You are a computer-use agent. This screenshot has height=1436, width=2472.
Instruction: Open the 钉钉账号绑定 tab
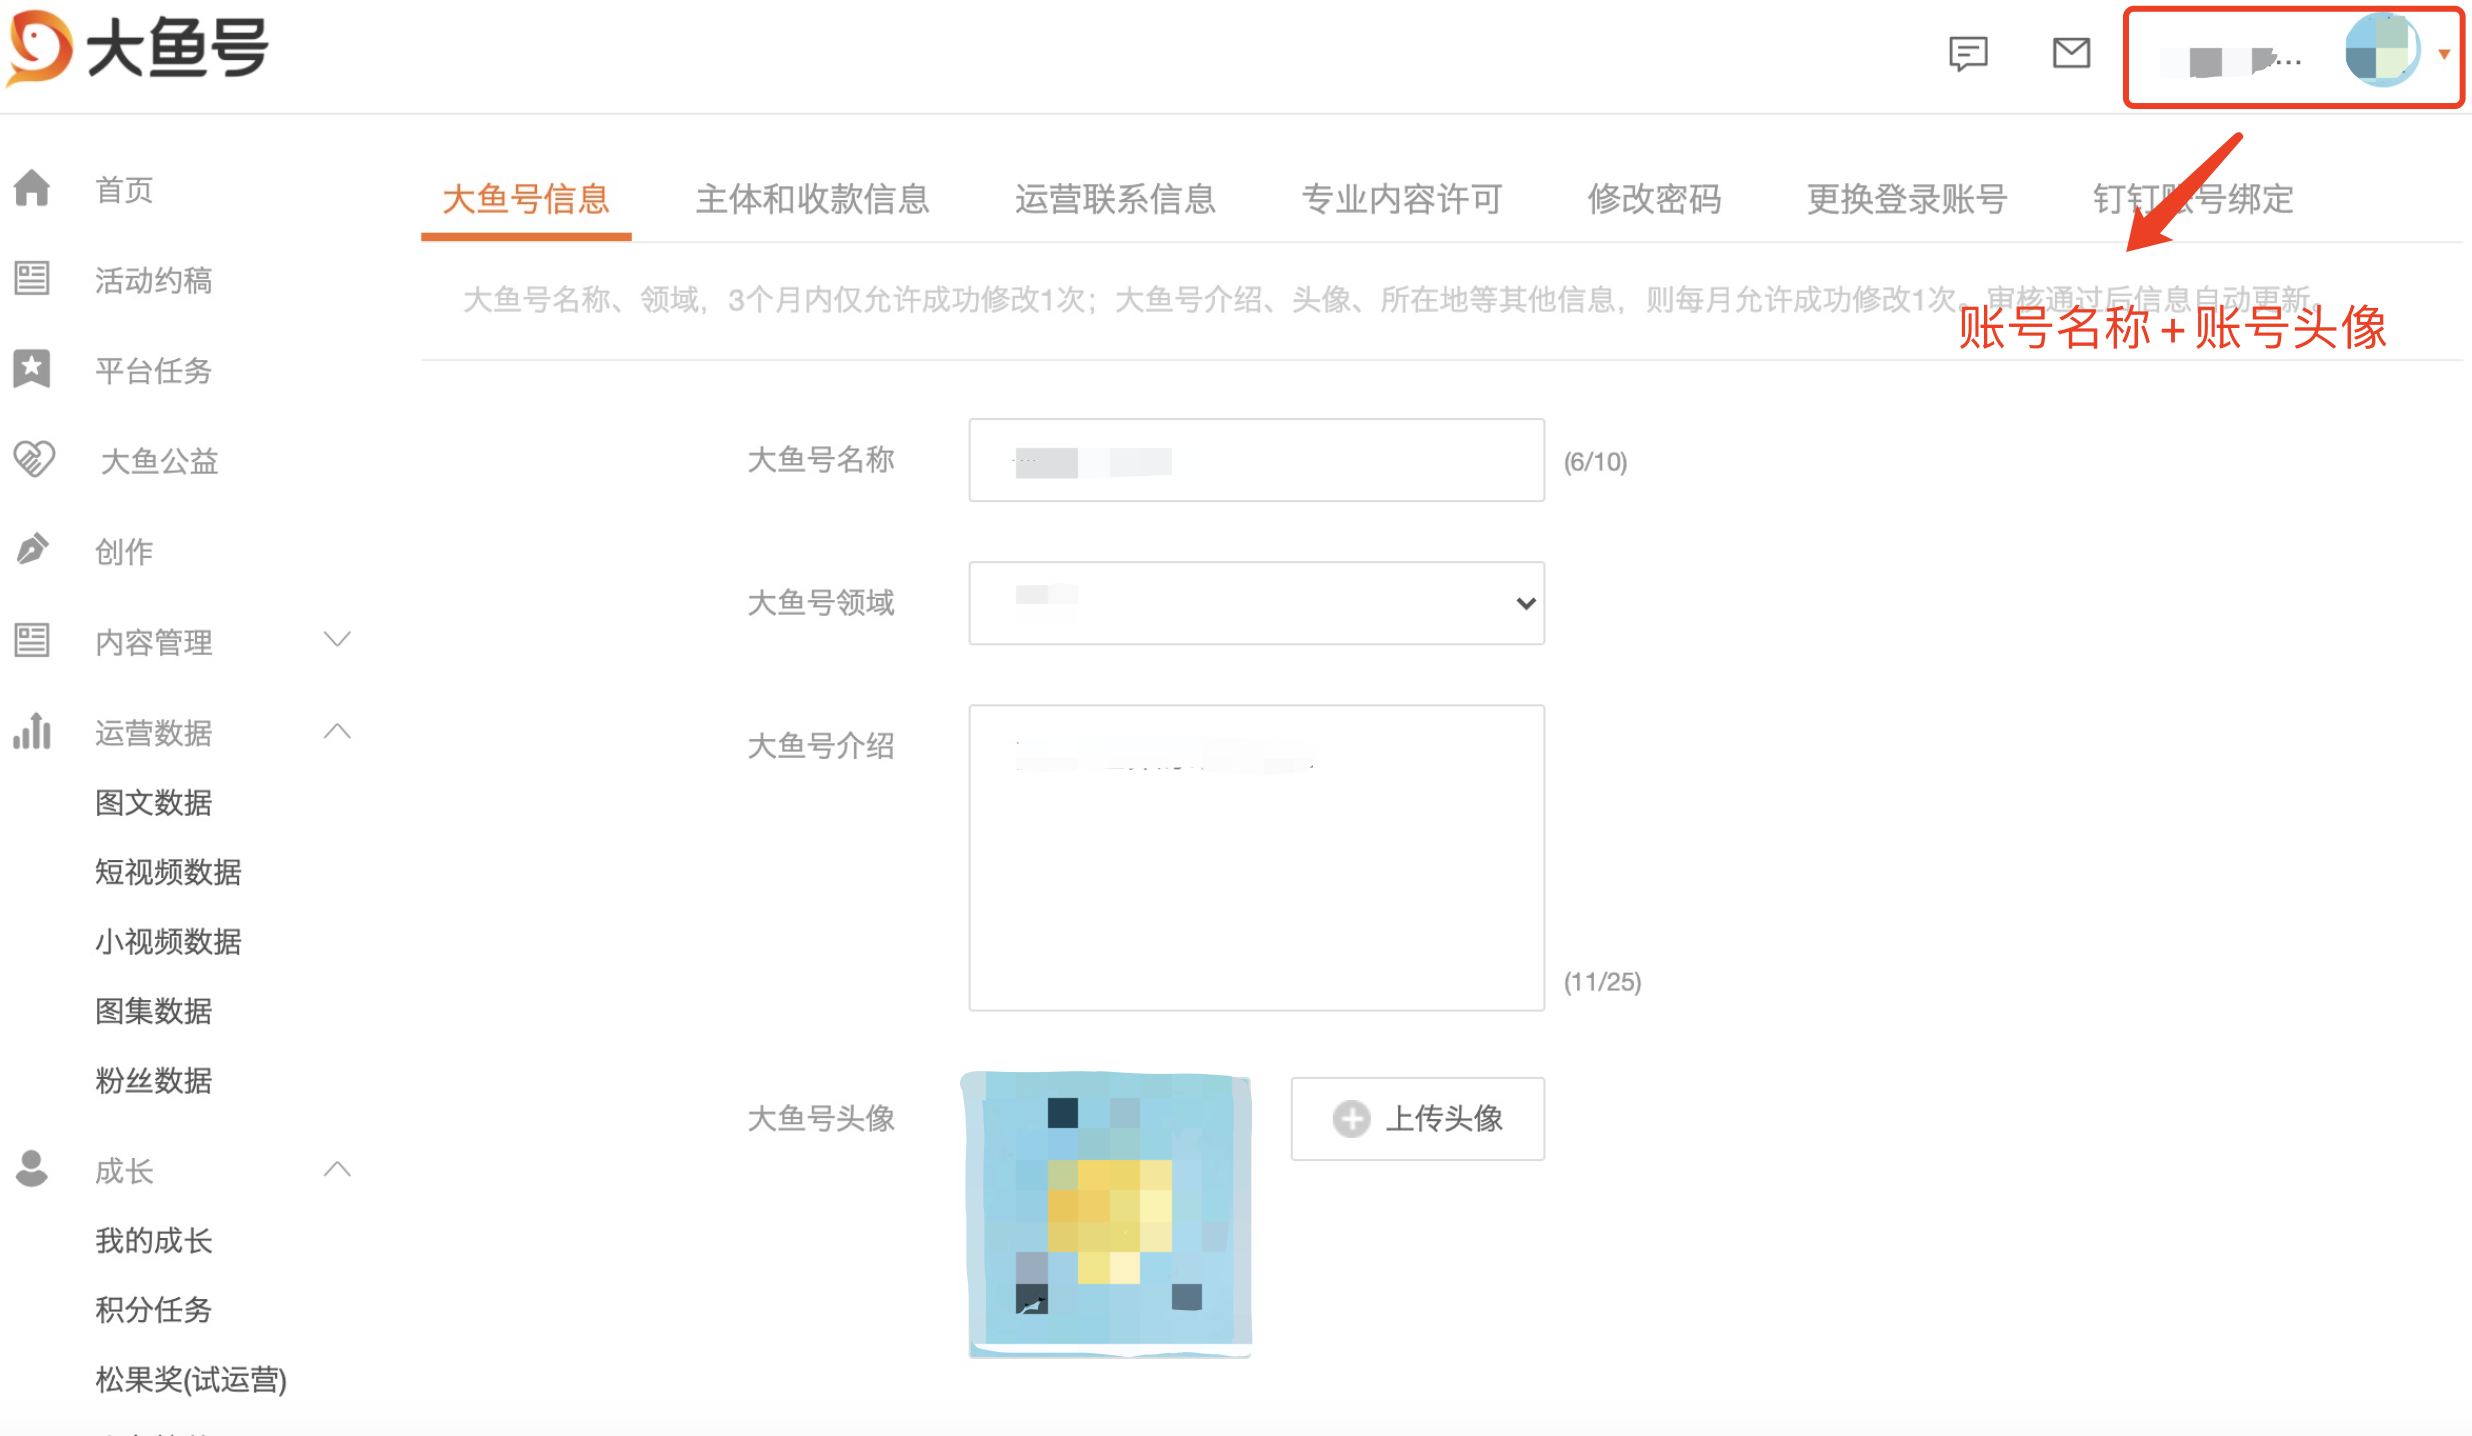pos(2193,199)
